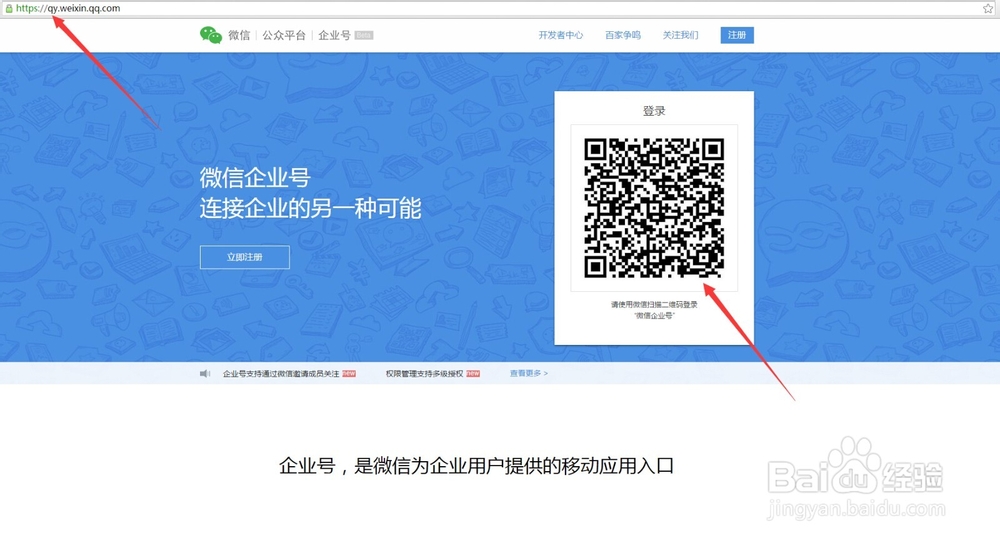Screen dimensions: 1000x543
Task: Click the speaker announcement icon
Action: point(205,373)
